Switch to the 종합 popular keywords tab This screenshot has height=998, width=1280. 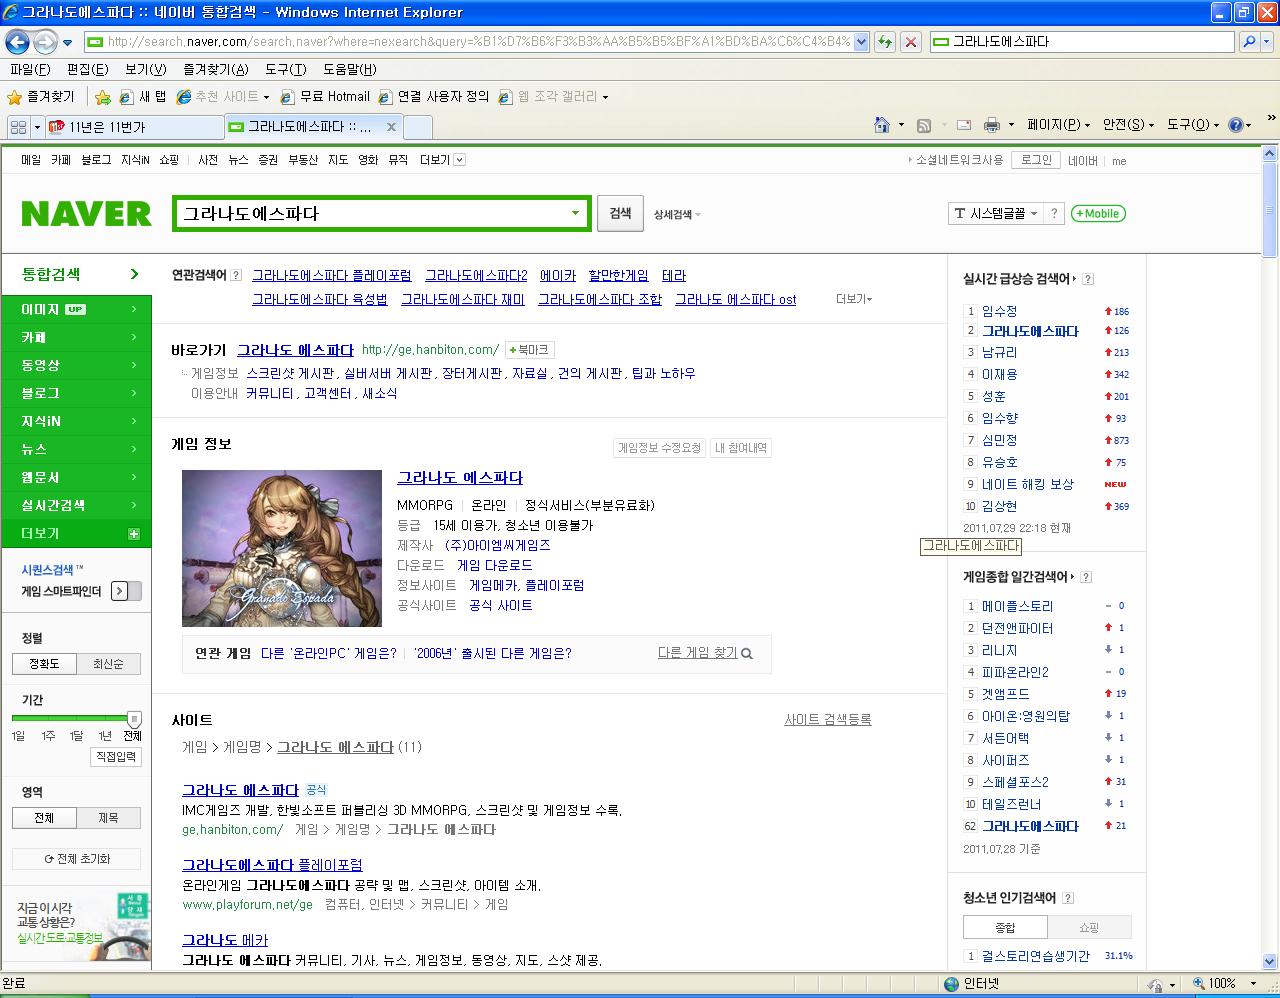1005,927
